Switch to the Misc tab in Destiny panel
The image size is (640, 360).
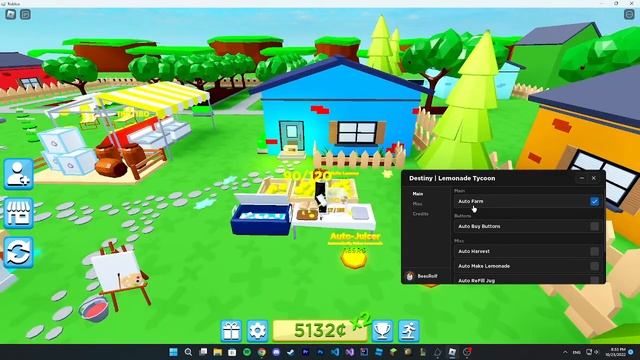pyautogui.click(x=417, y=204)
